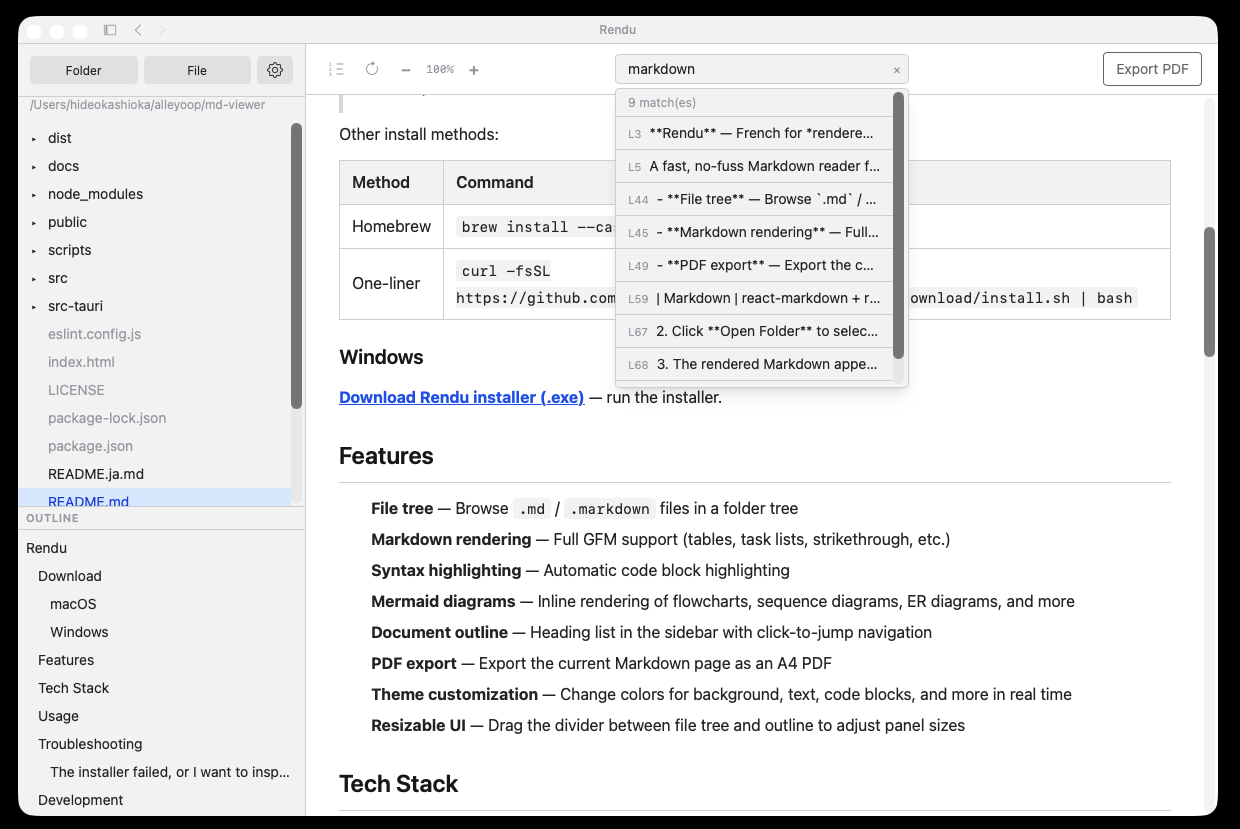
Task: Switch to the Folder tab
Action: (x=83, y=70)
